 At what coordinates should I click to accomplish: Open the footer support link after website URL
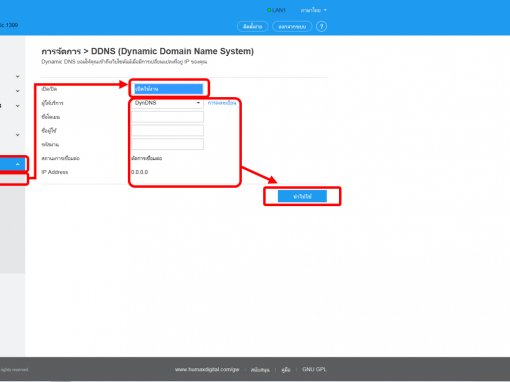click(x=260, y=370)
